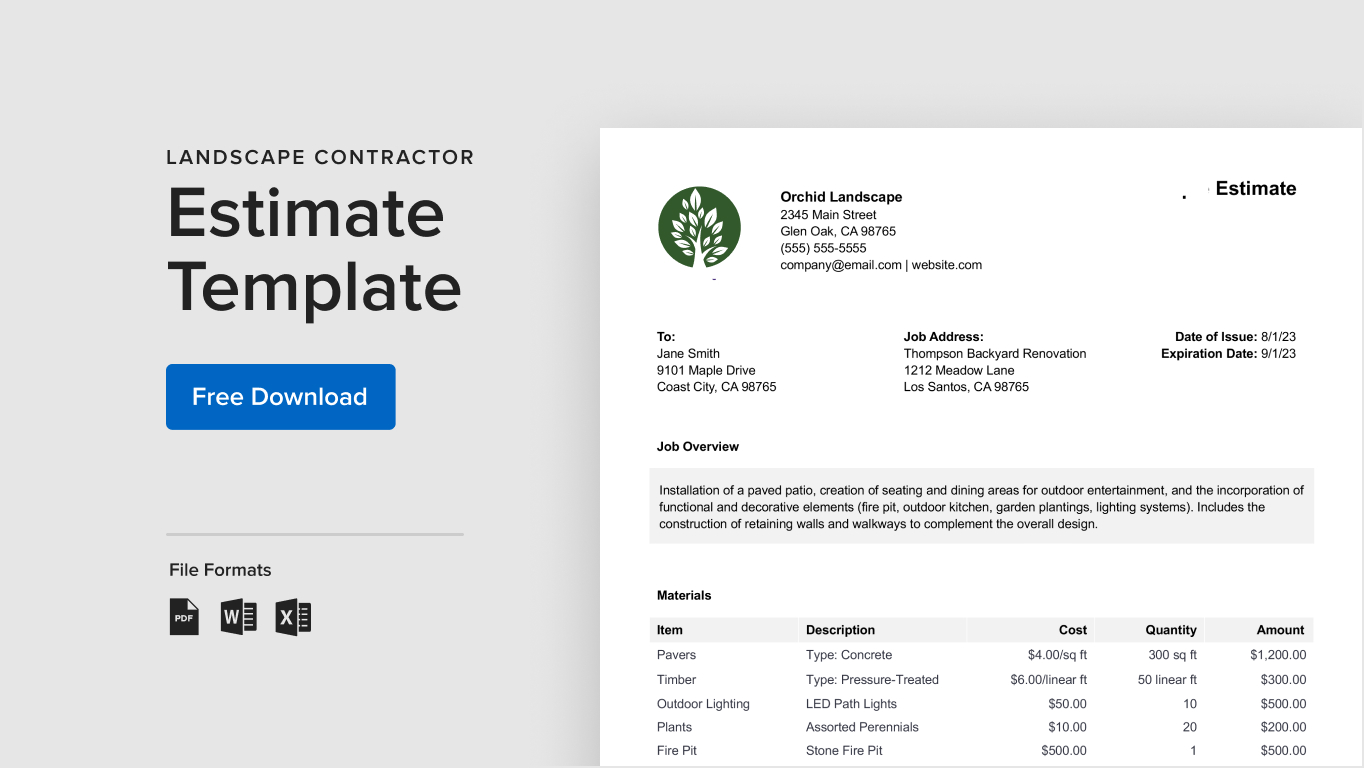1364x768 pixels.
Task: Select the Pavers line item row
Action: (x=676, y=655)
